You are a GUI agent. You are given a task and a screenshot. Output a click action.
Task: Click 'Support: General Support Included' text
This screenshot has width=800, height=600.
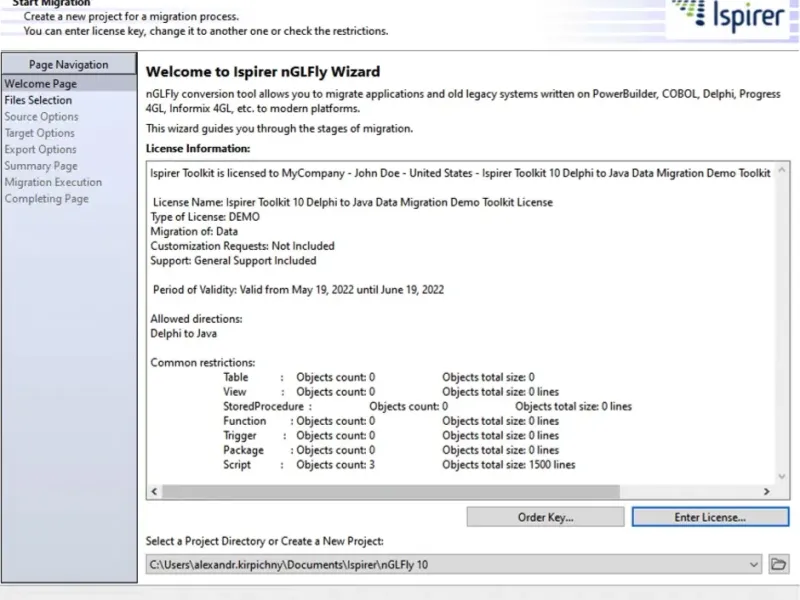point(233,261)
